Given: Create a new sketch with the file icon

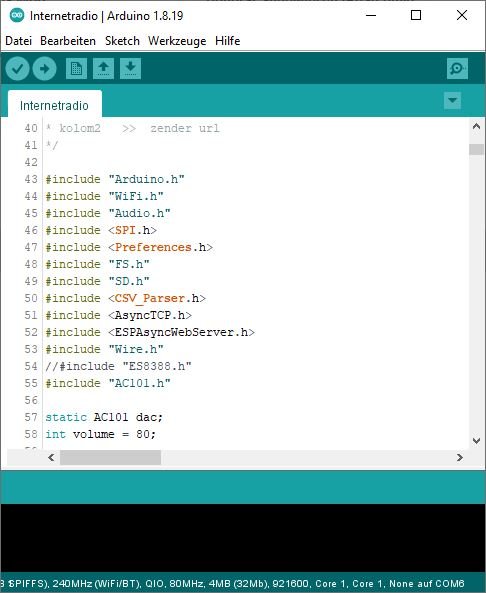Looking at the screenshot, I should tap(76, 68).
